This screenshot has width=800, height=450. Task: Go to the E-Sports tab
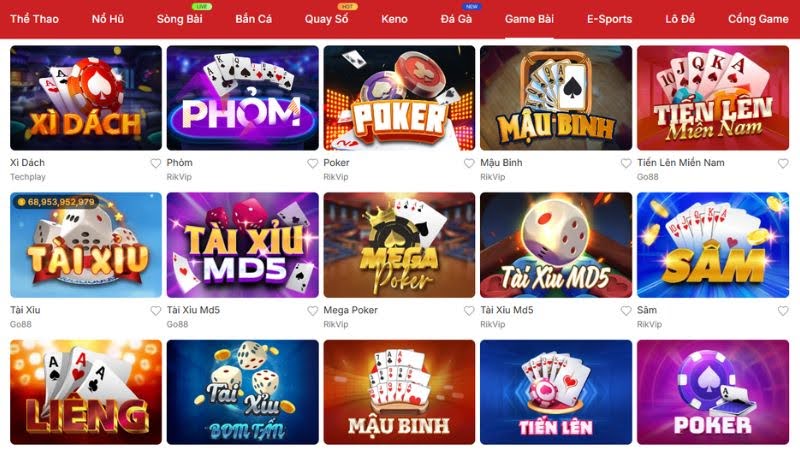click(609, 19)
